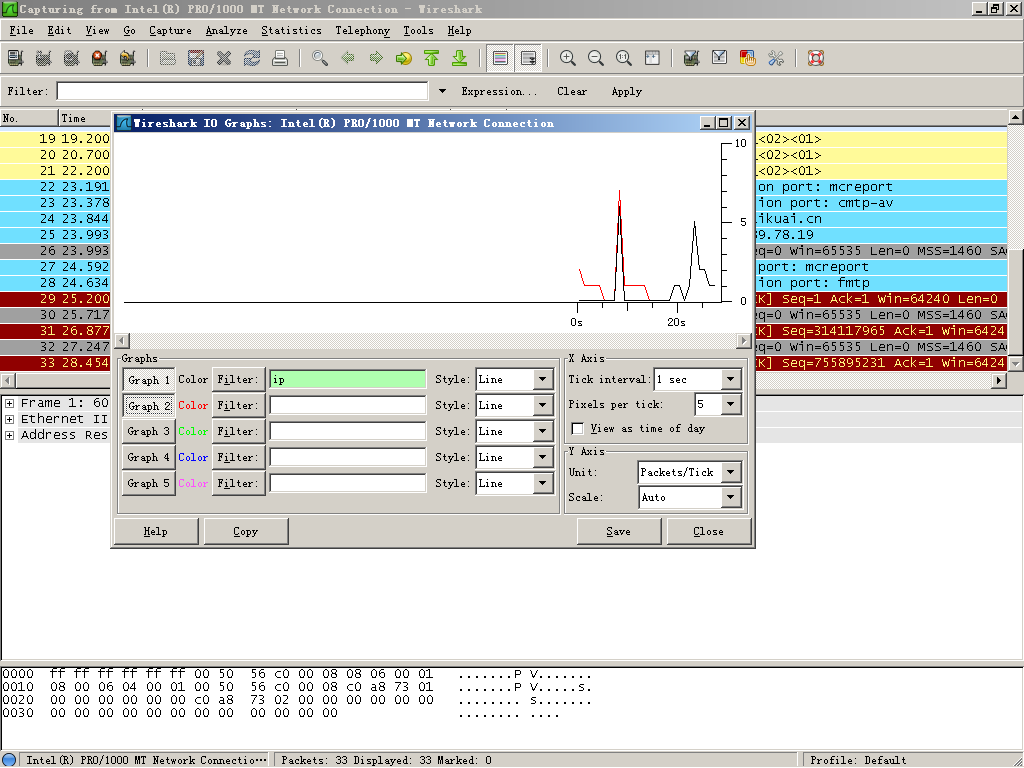Open the Statistics menu

click(291, 31)
